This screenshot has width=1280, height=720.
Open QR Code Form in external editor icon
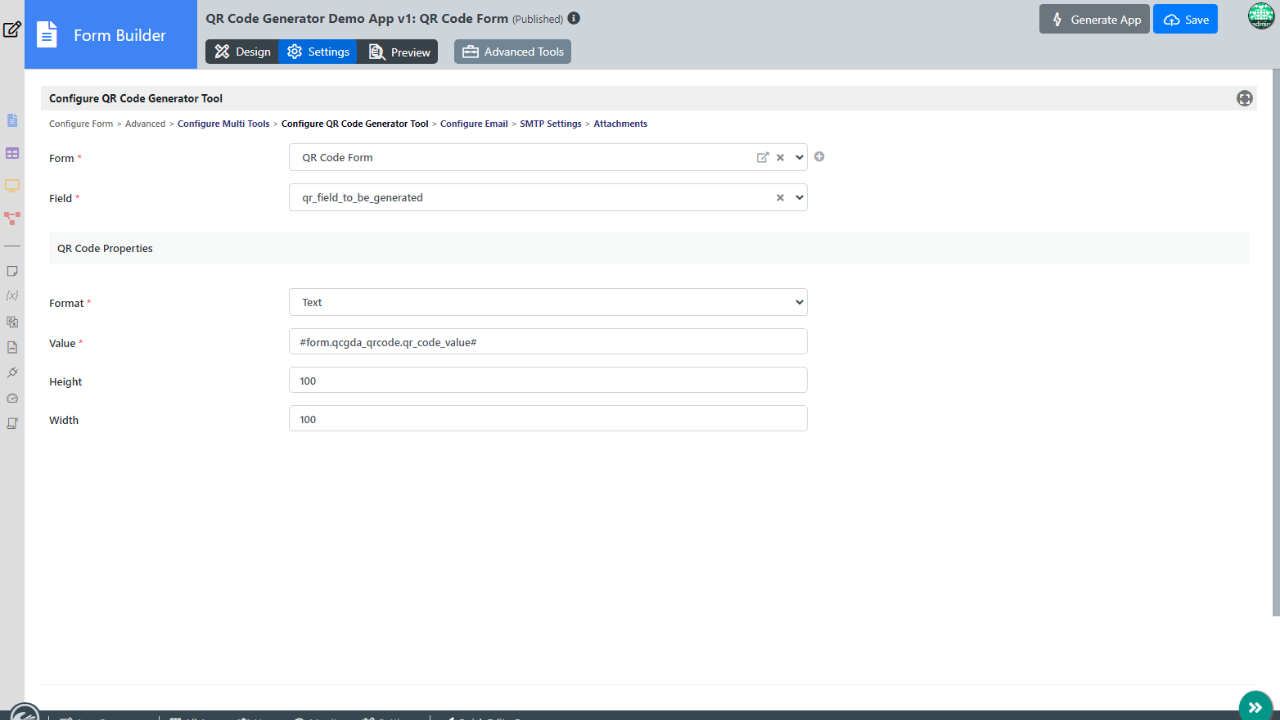(763, 157)
